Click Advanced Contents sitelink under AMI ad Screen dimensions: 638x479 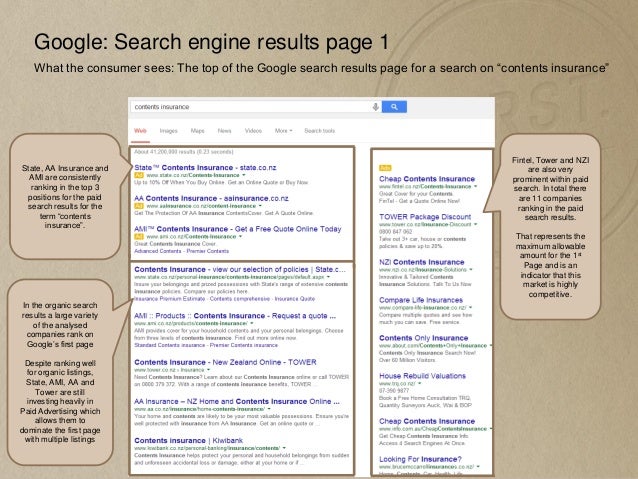(157, 251)
